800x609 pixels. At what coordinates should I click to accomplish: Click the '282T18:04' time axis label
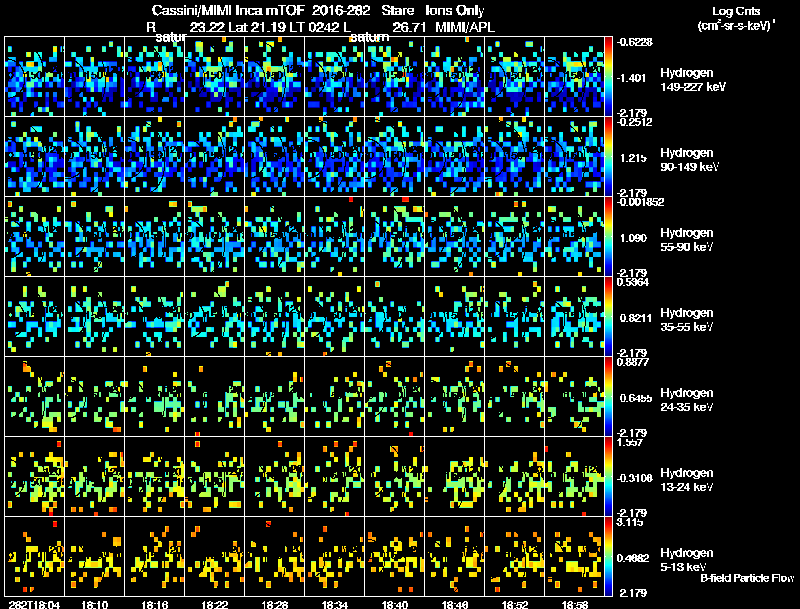click(x=34, y=604)
